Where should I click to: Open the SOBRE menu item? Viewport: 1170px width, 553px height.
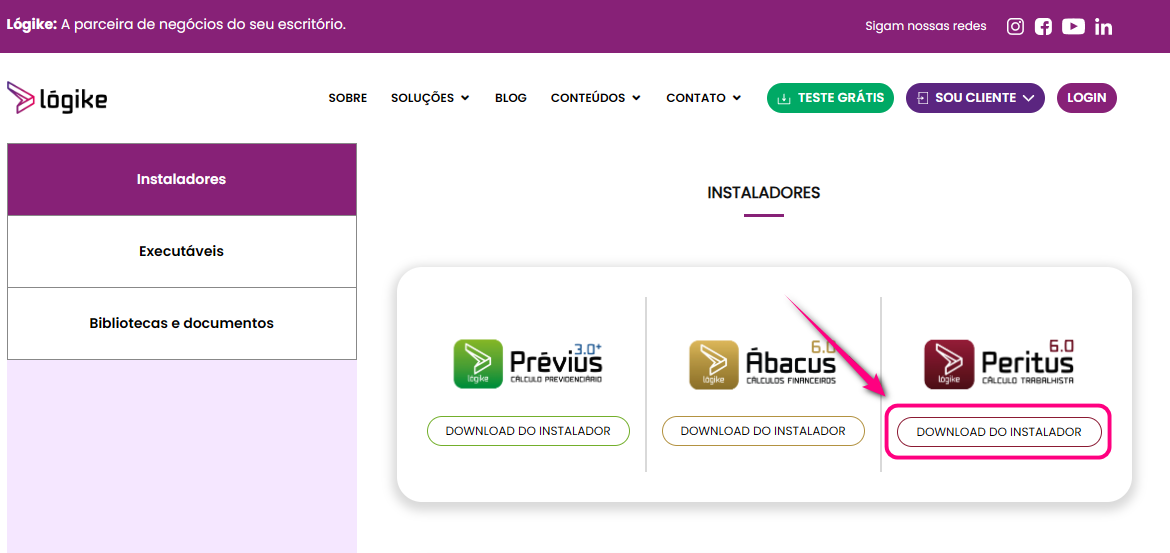348,99
